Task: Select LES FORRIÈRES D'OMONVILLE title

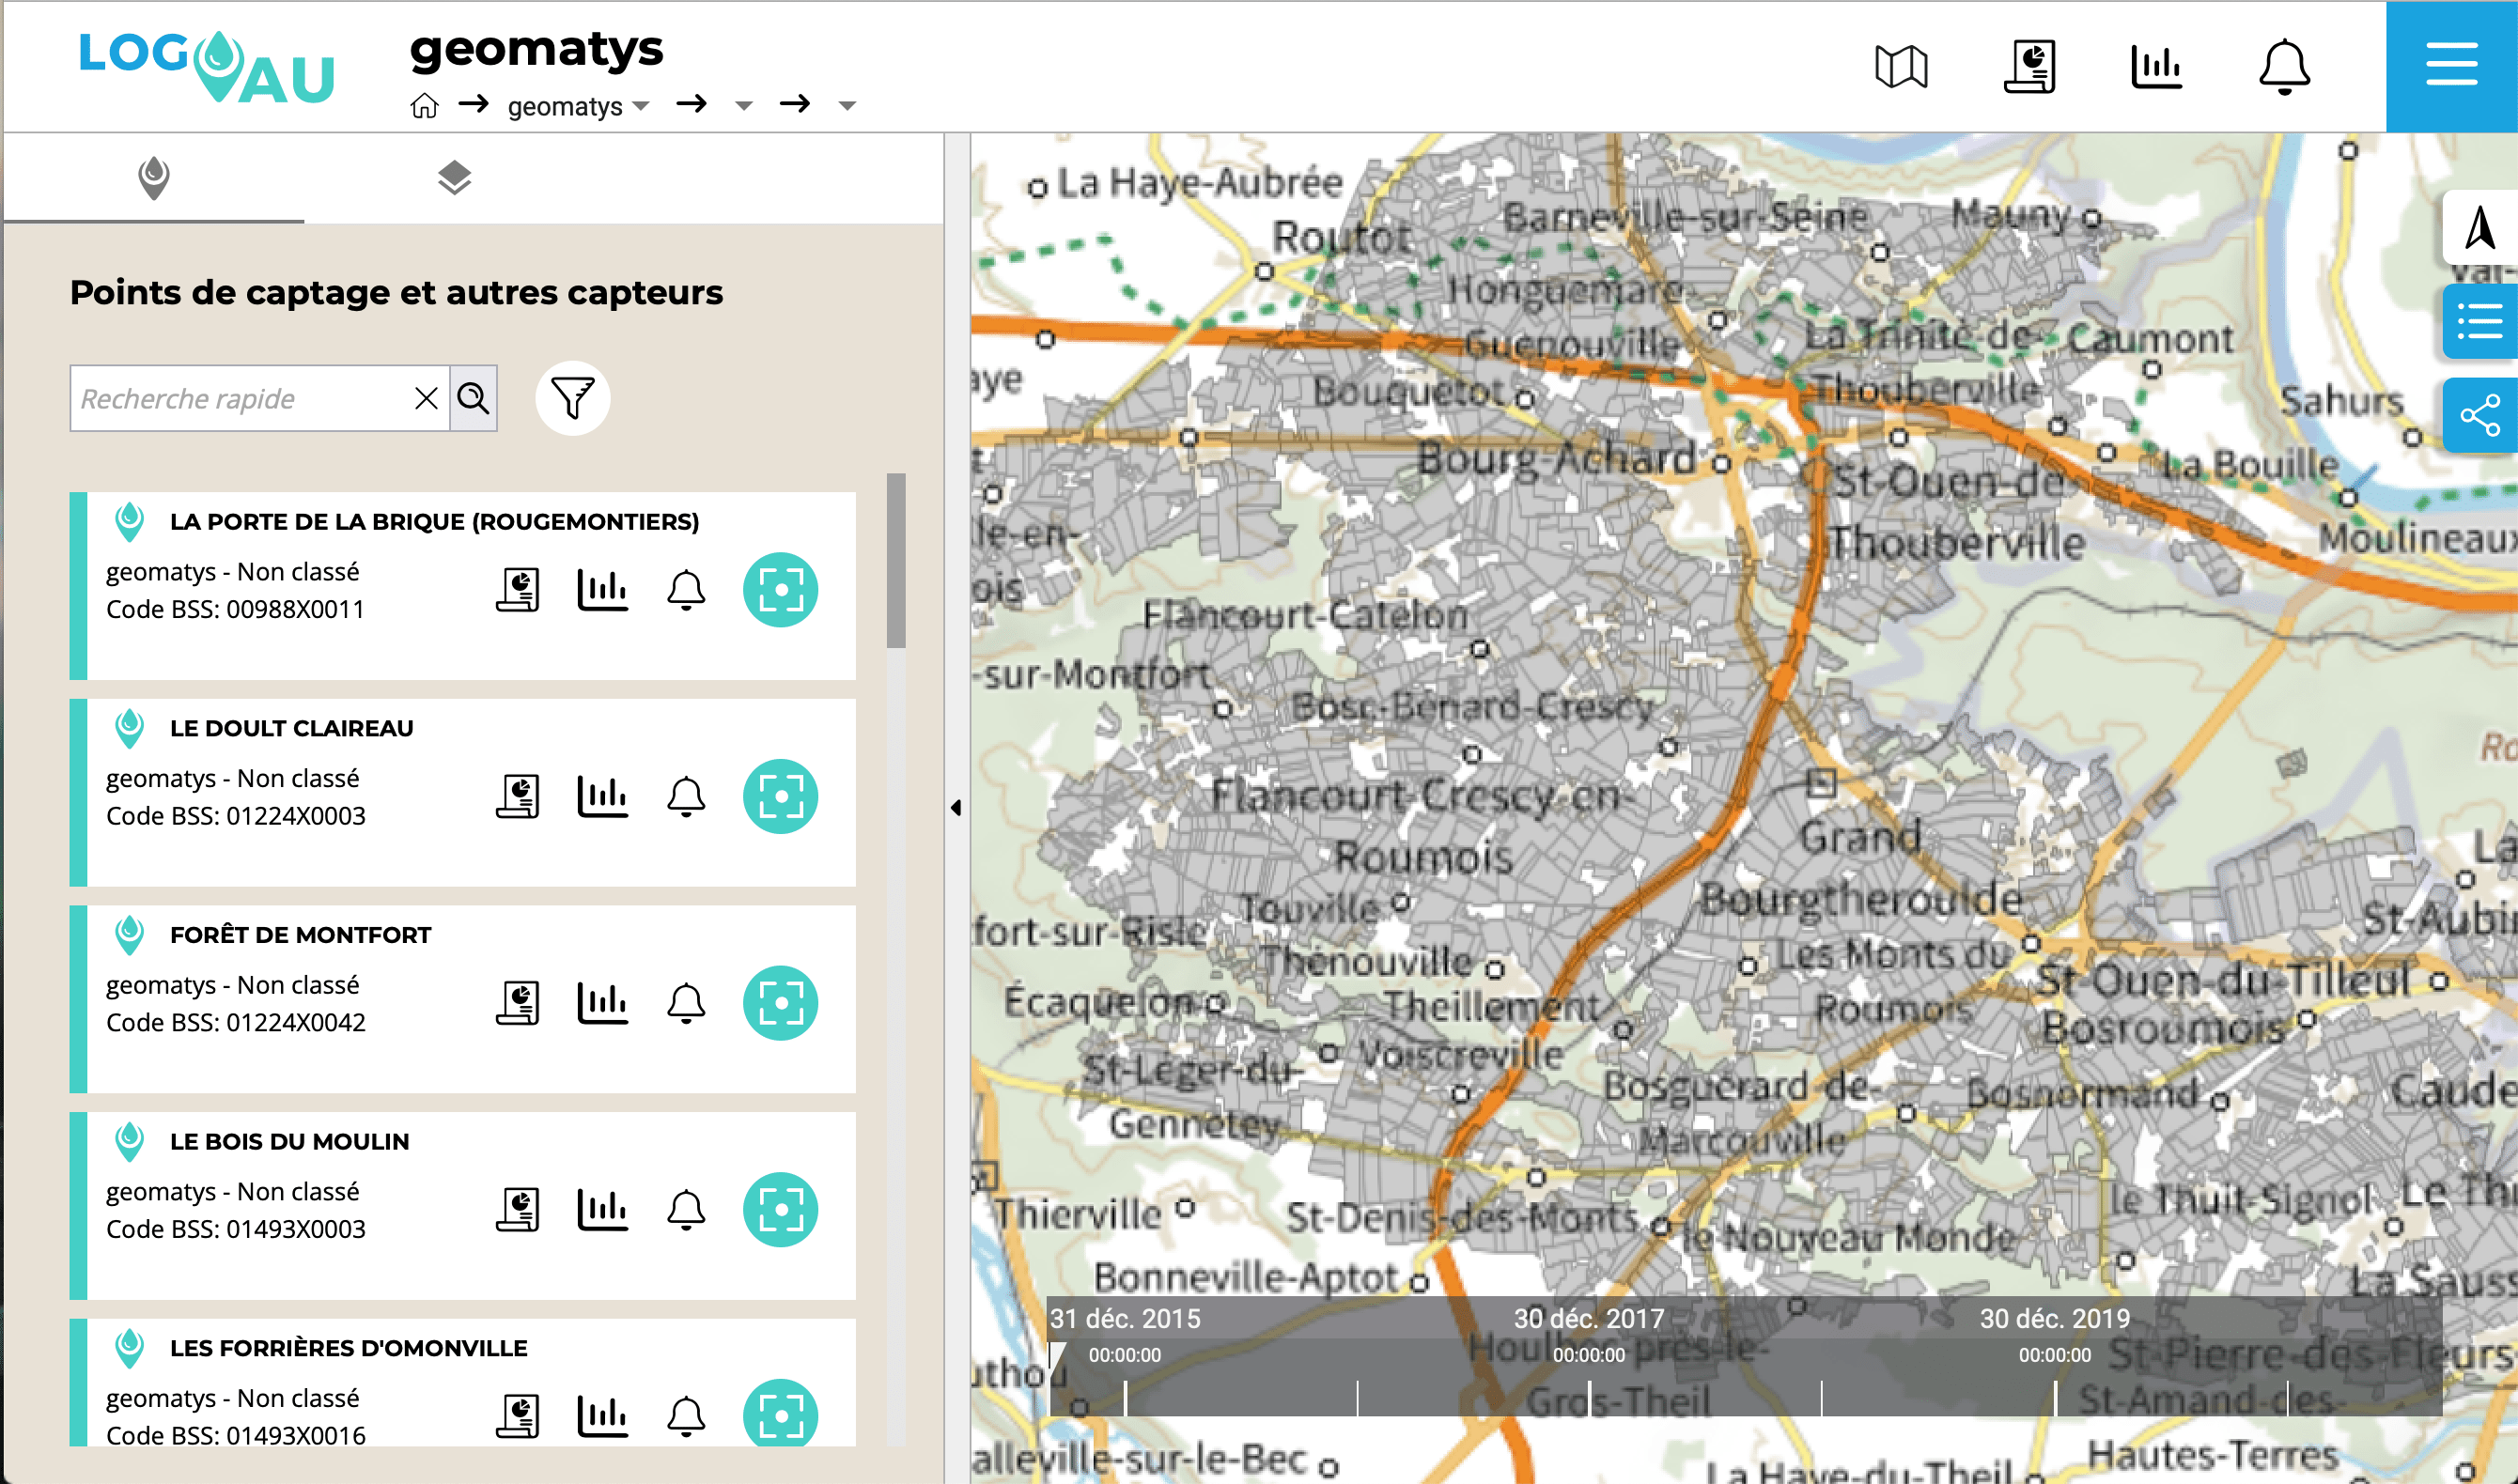Action: [x=348, y=1348]
